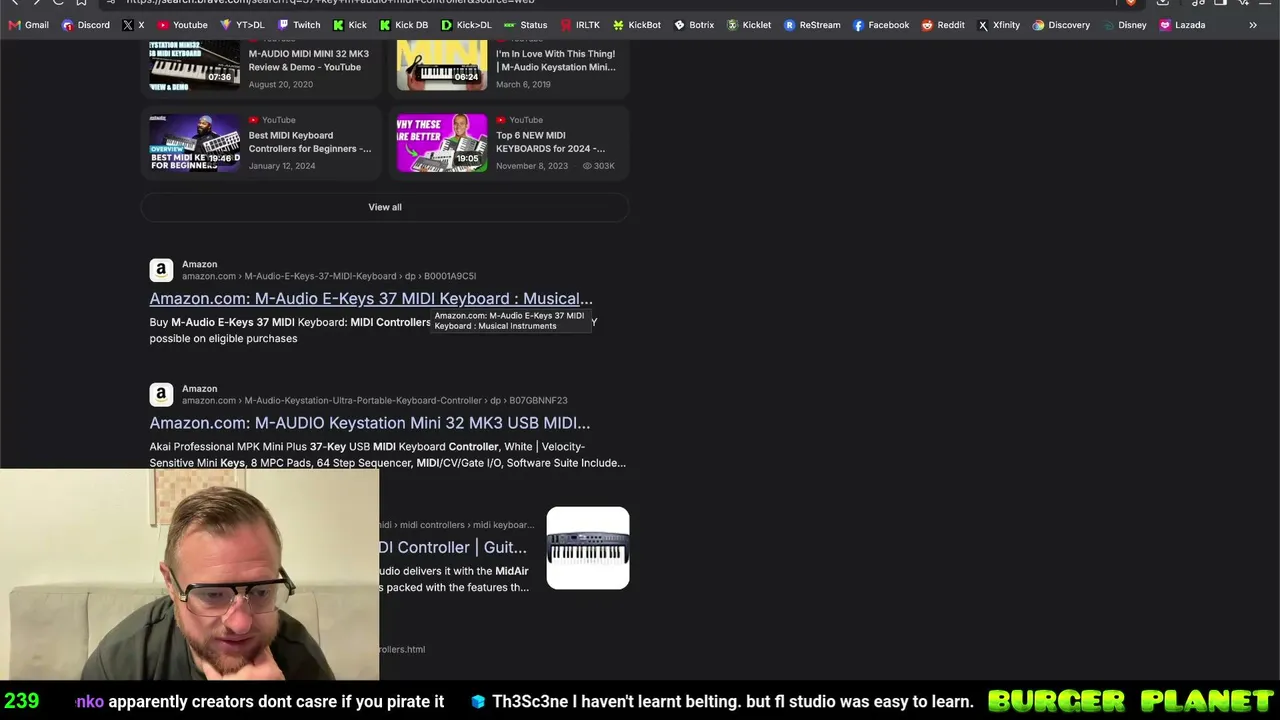1280x720 pixels.
Task: Click the 'August 20, 2020' video date
Action: (281, 84)
